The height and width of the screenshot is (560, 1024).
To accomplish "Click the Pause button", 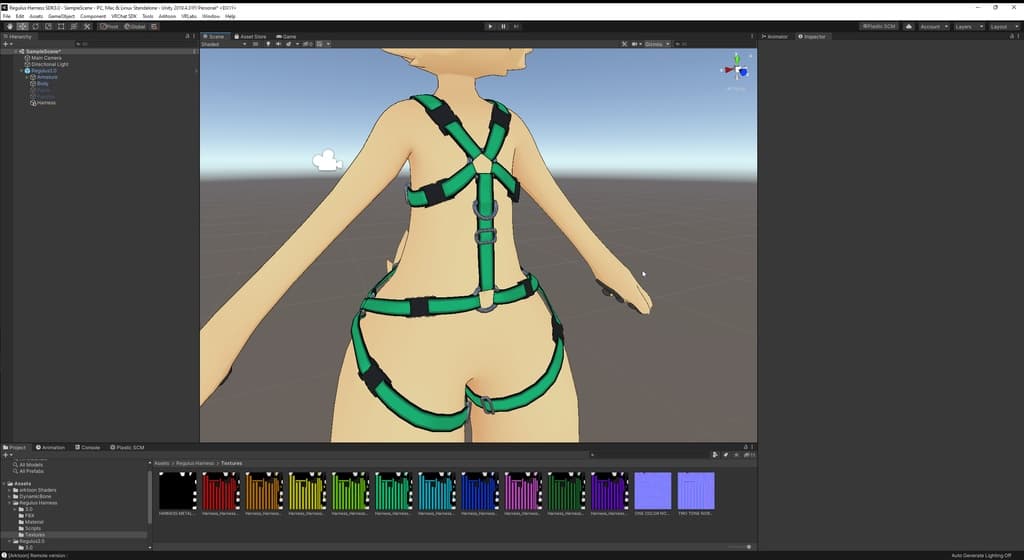I will click(503, 26).
